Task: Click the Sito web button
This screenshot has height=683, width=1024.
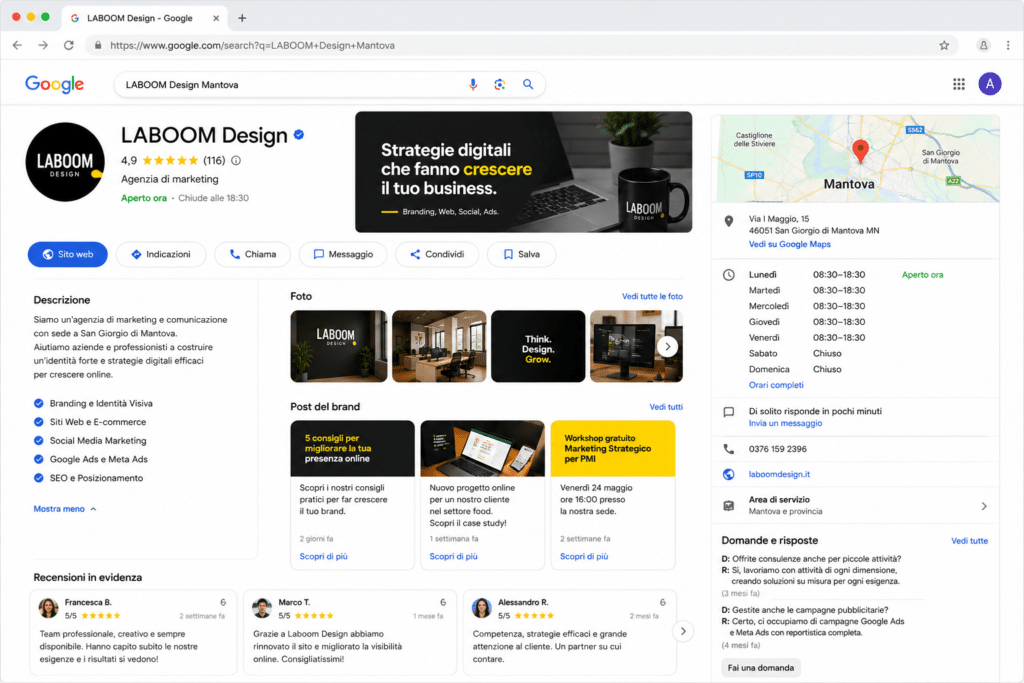Action: pos(68,254)
